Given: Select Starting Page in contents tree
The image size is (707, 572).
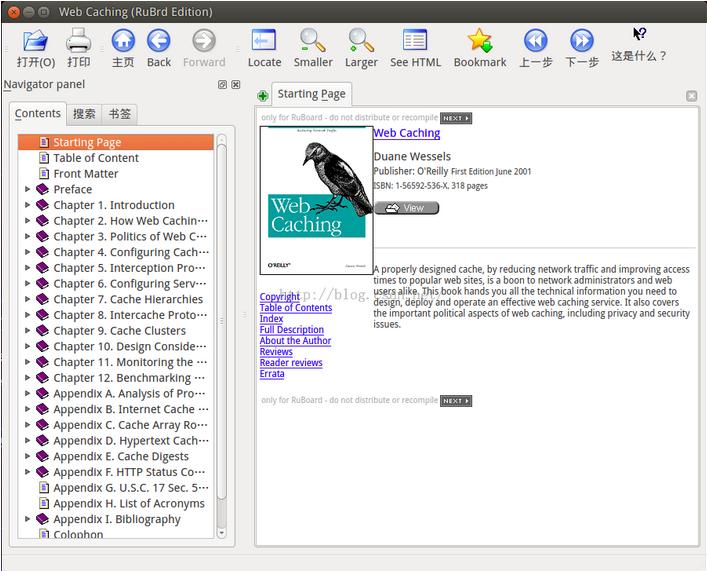Looking at the screenshot, I should pyautogui.click(x=115, y=142).
